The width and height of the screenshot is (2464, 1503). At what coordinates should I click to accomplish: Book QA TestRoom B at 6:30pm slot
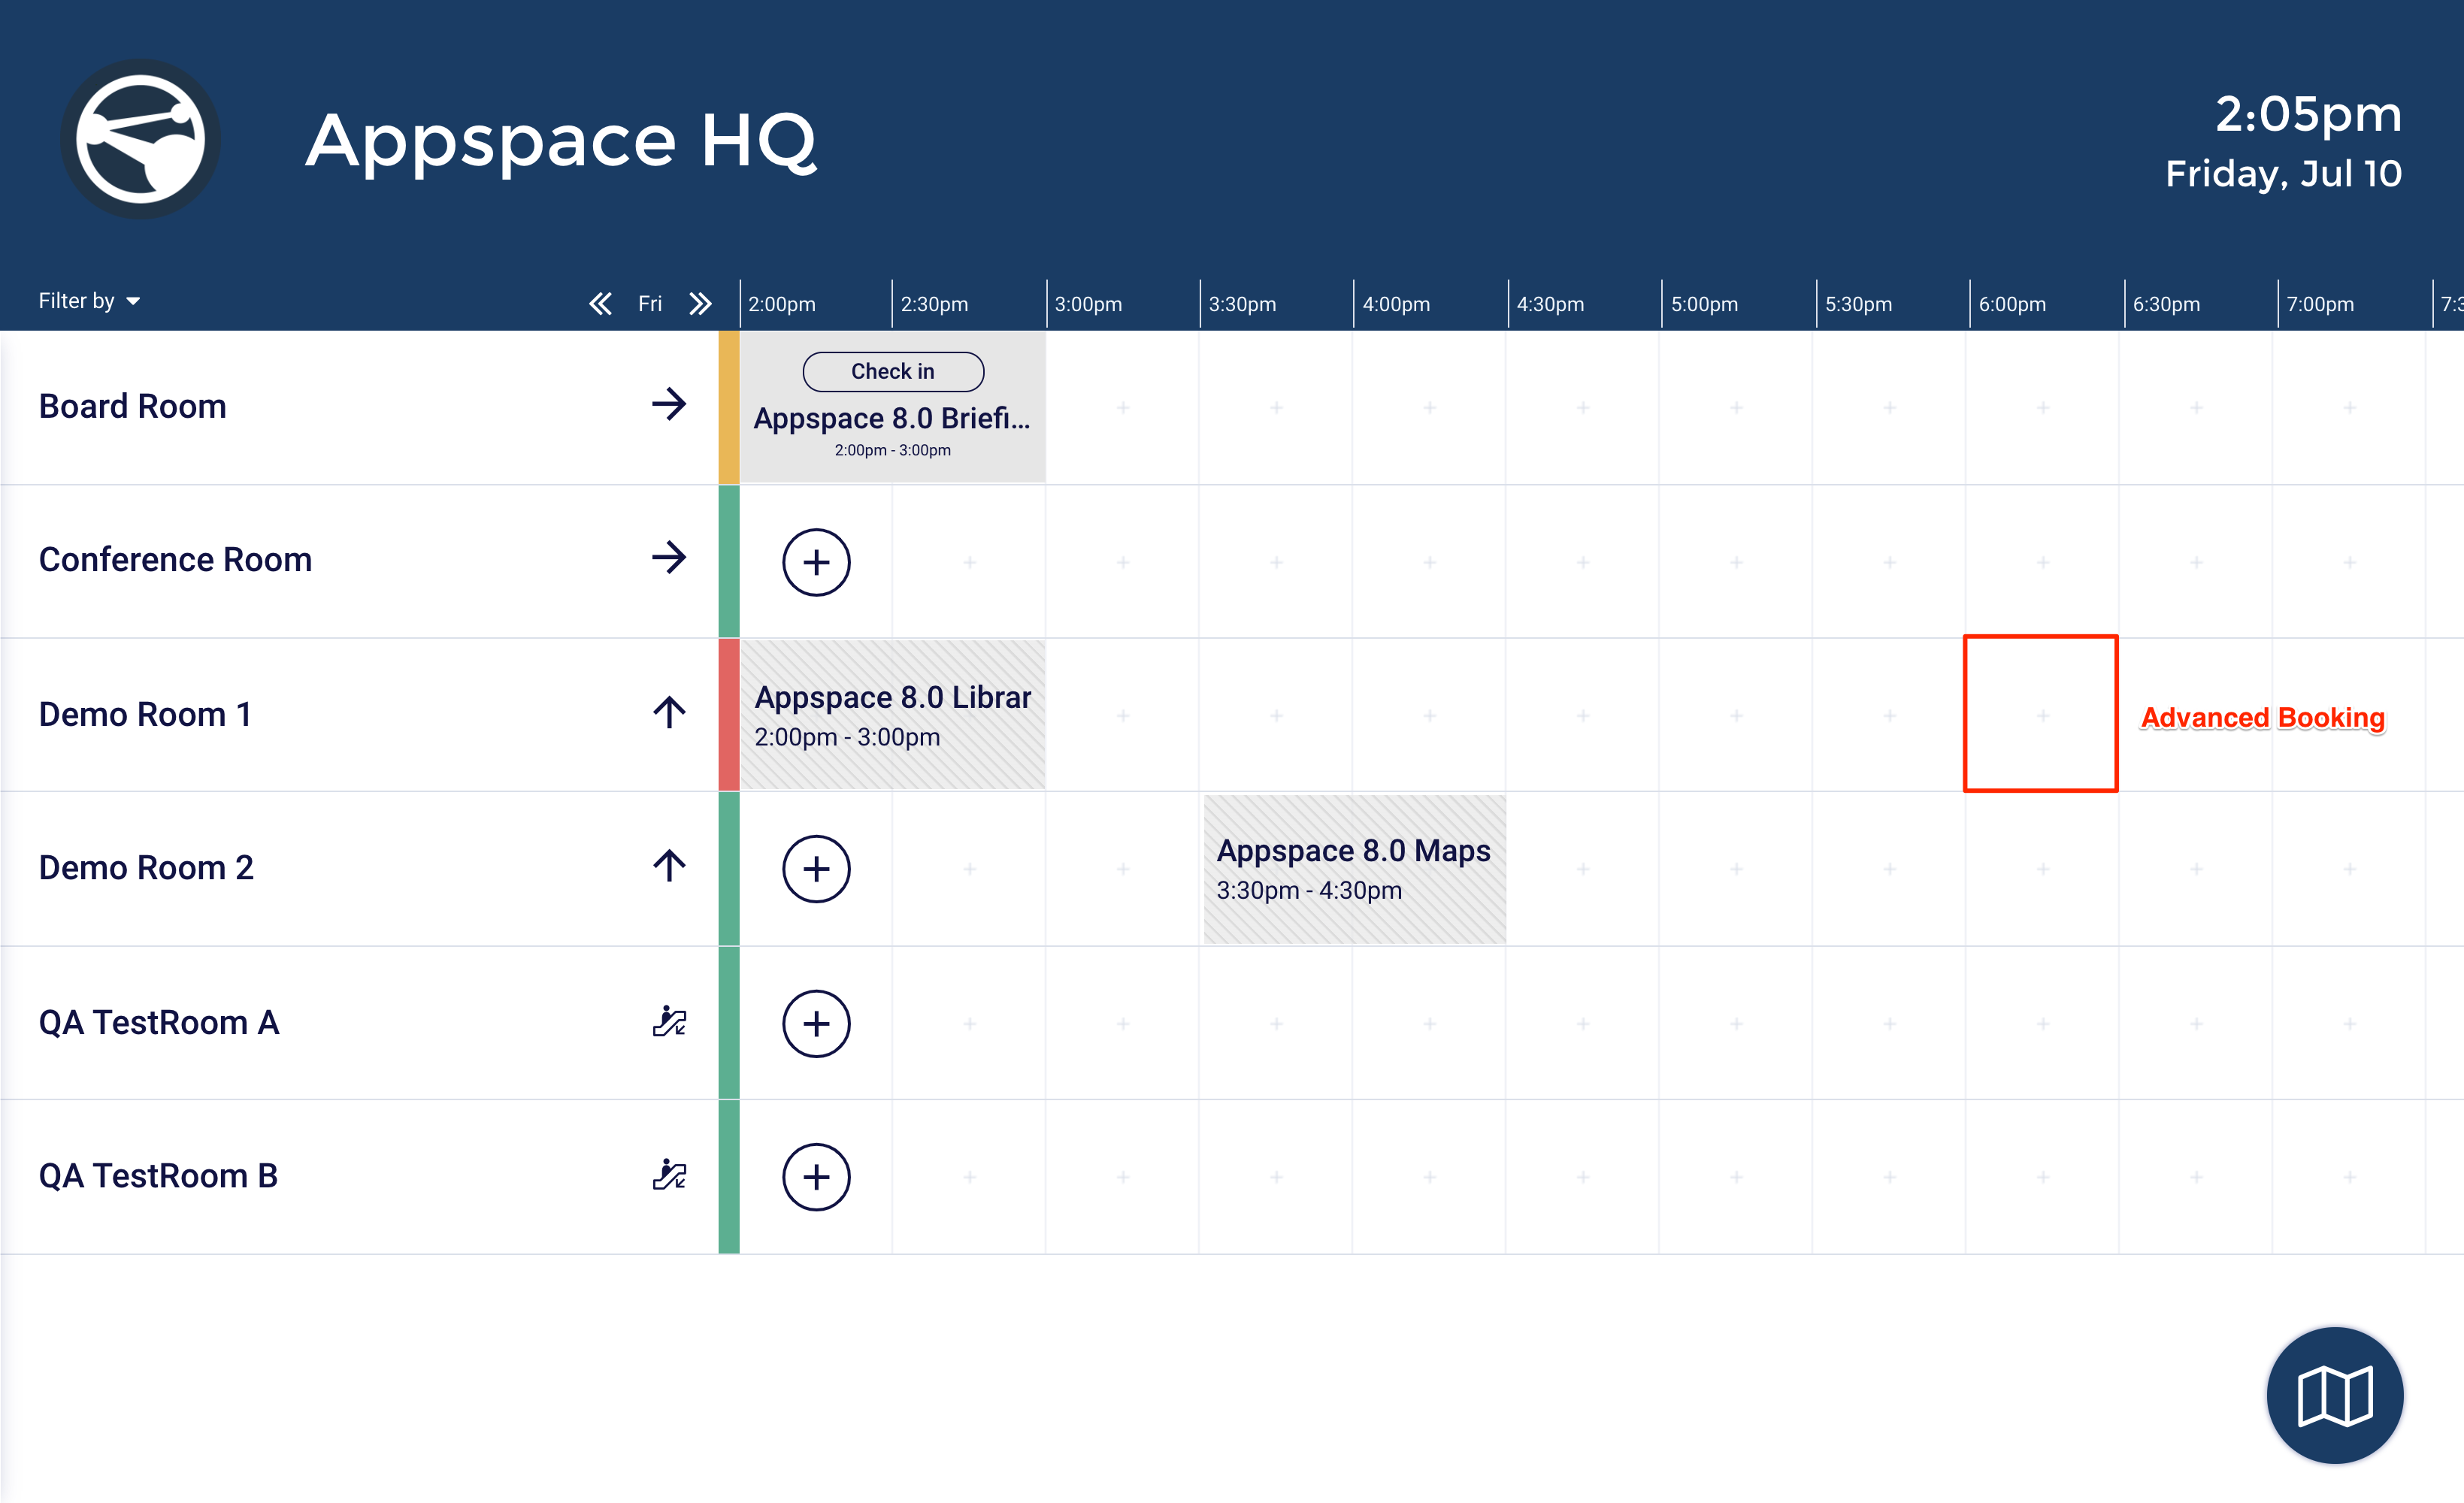point(2196,1177)
